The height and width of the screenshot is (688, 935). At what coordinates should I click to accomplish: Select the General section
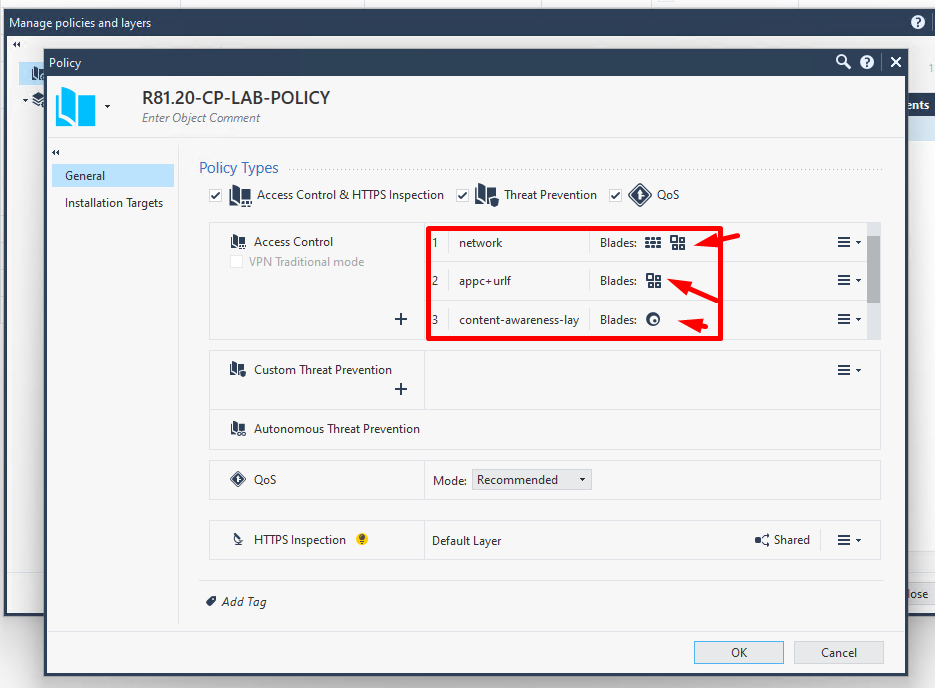(113, 176)
